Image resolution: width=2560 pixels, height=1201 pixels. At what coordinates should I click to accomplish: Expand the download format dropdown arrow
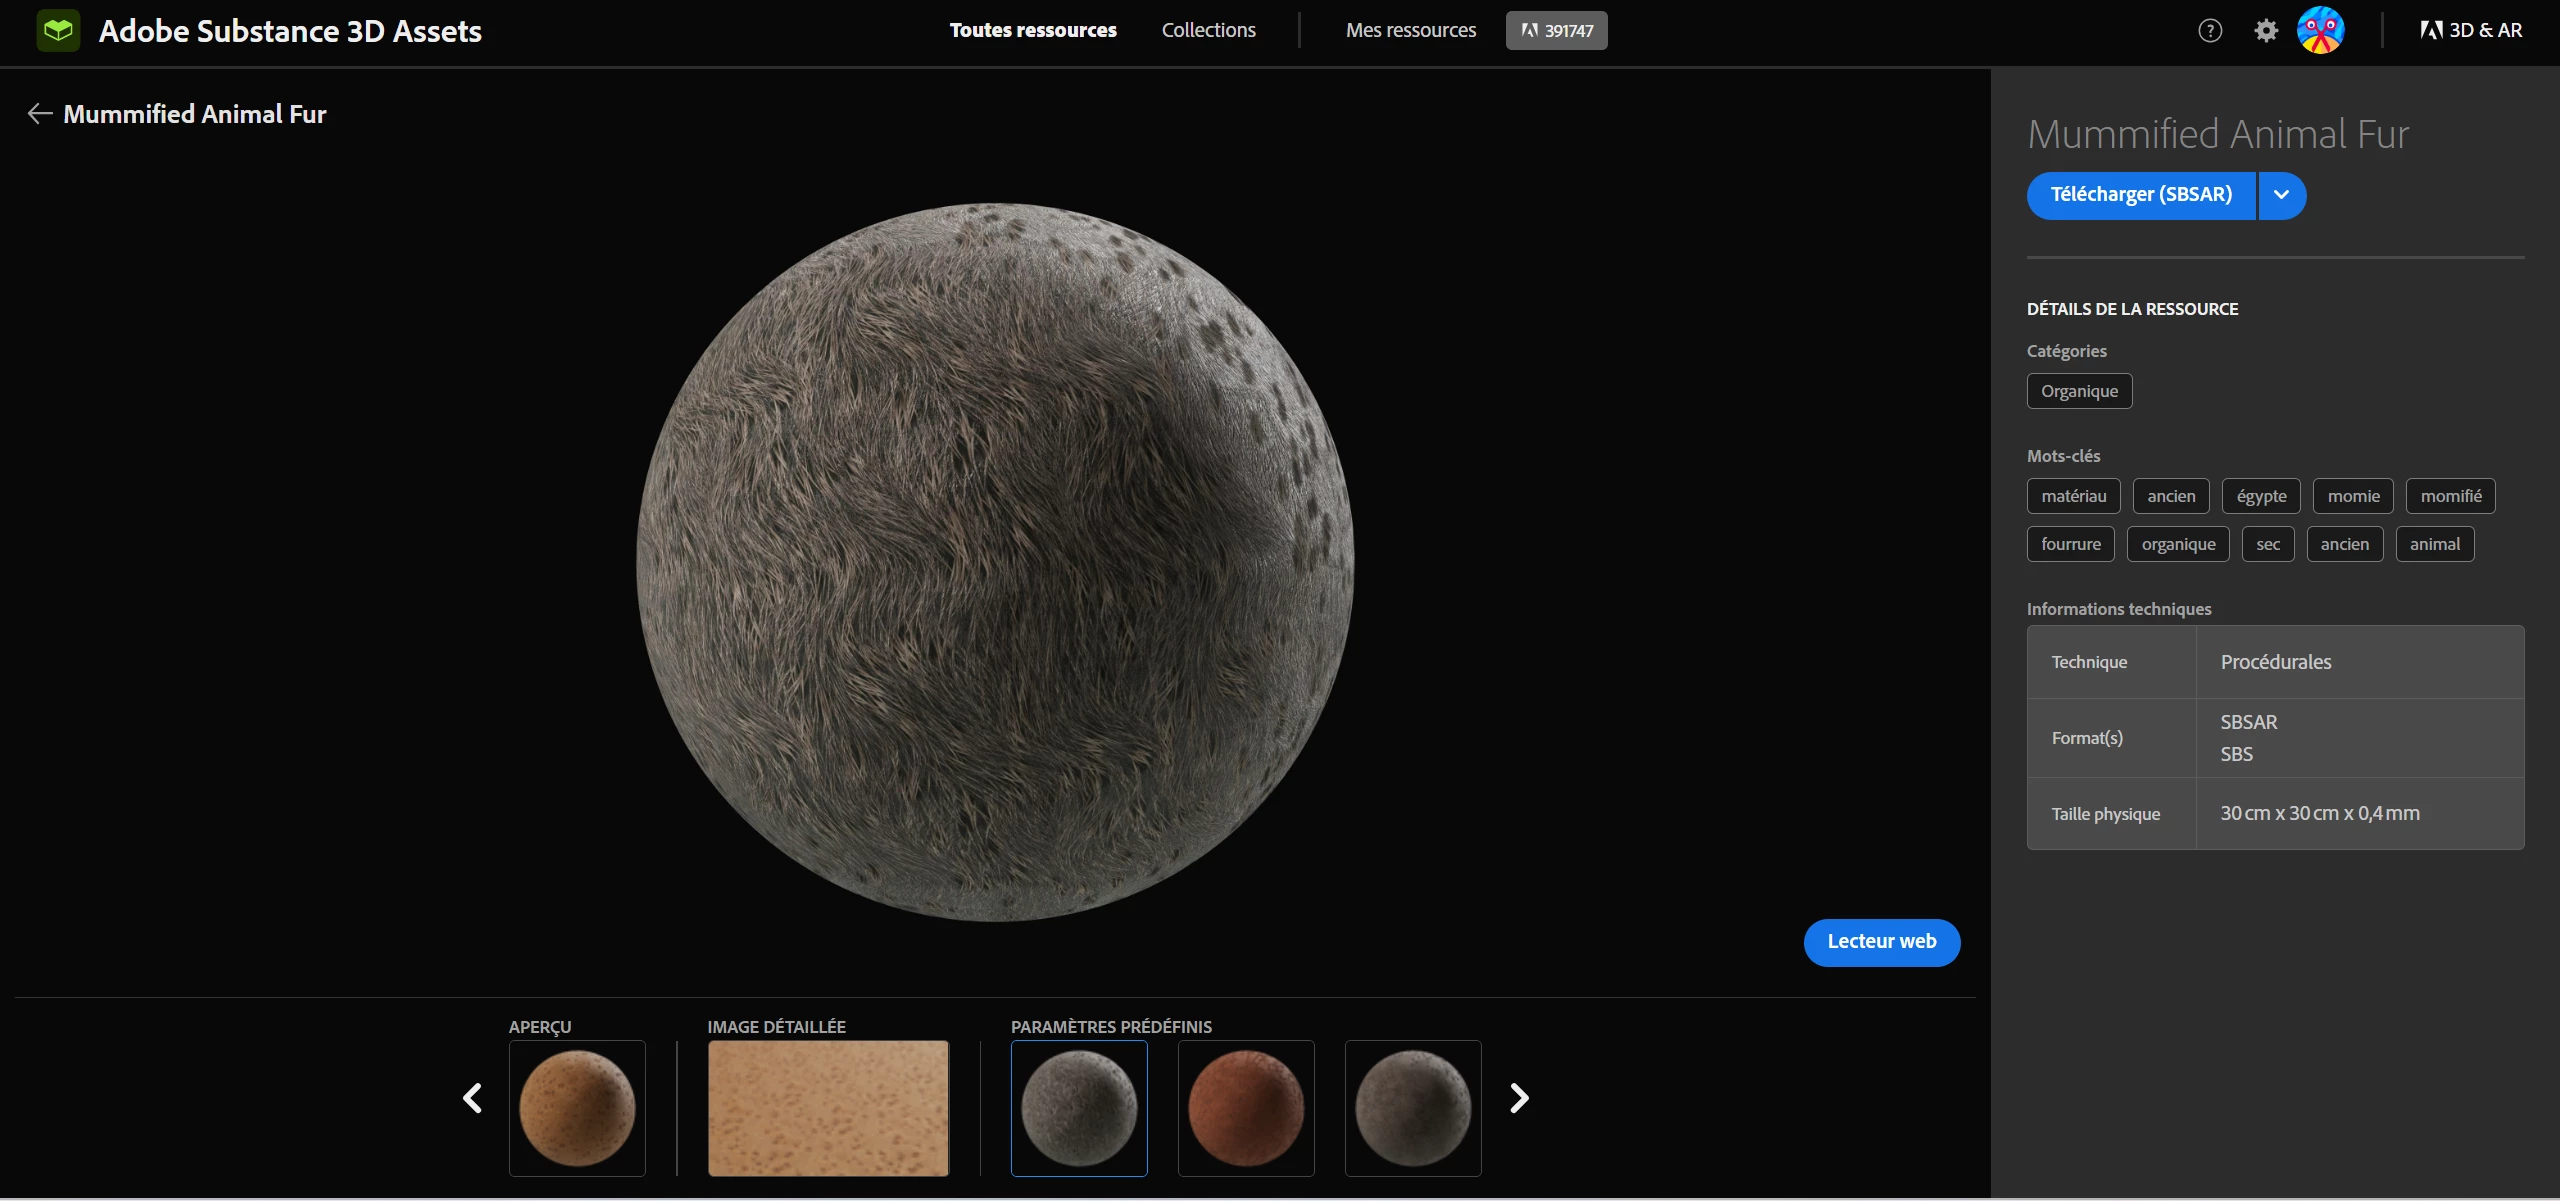point(2281,195)
